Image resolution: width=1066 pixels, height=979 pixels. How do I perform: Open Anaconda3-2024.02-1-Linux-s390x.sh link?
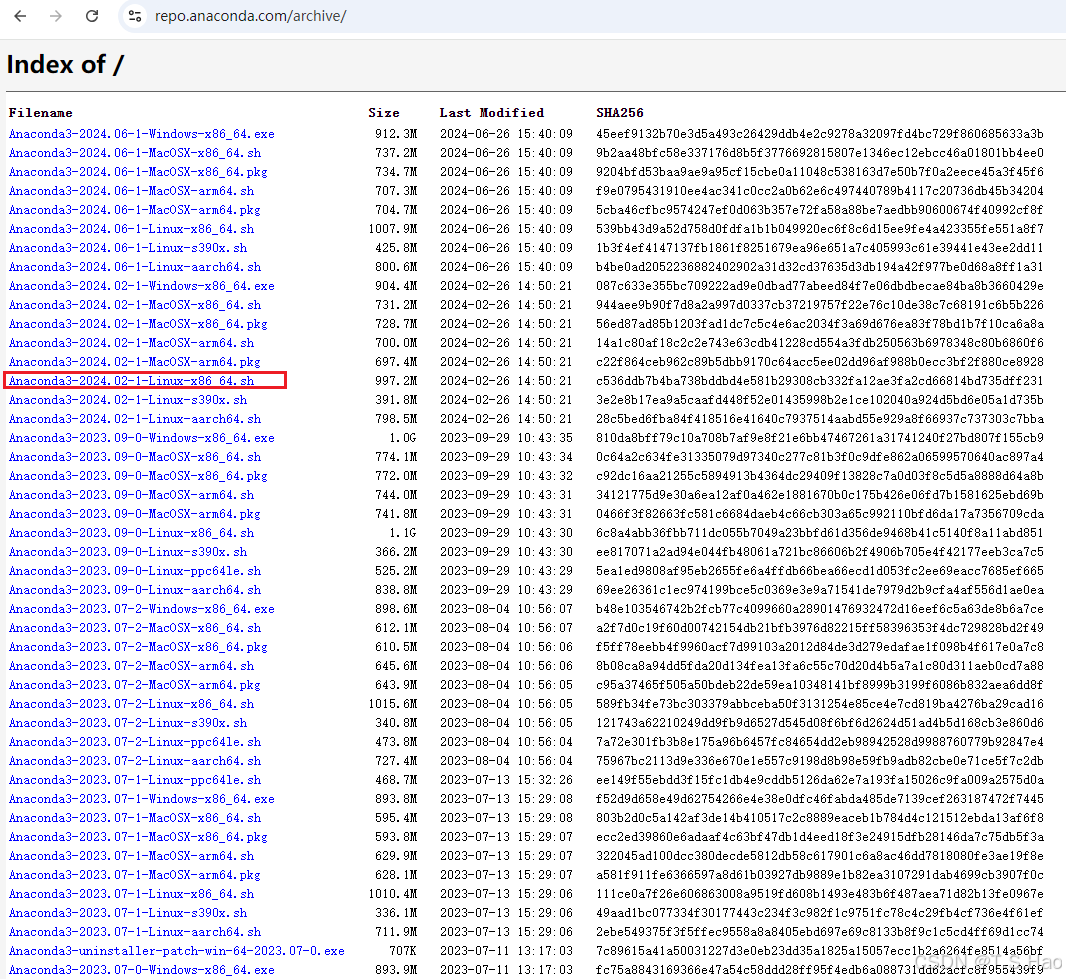coord(128,400)
